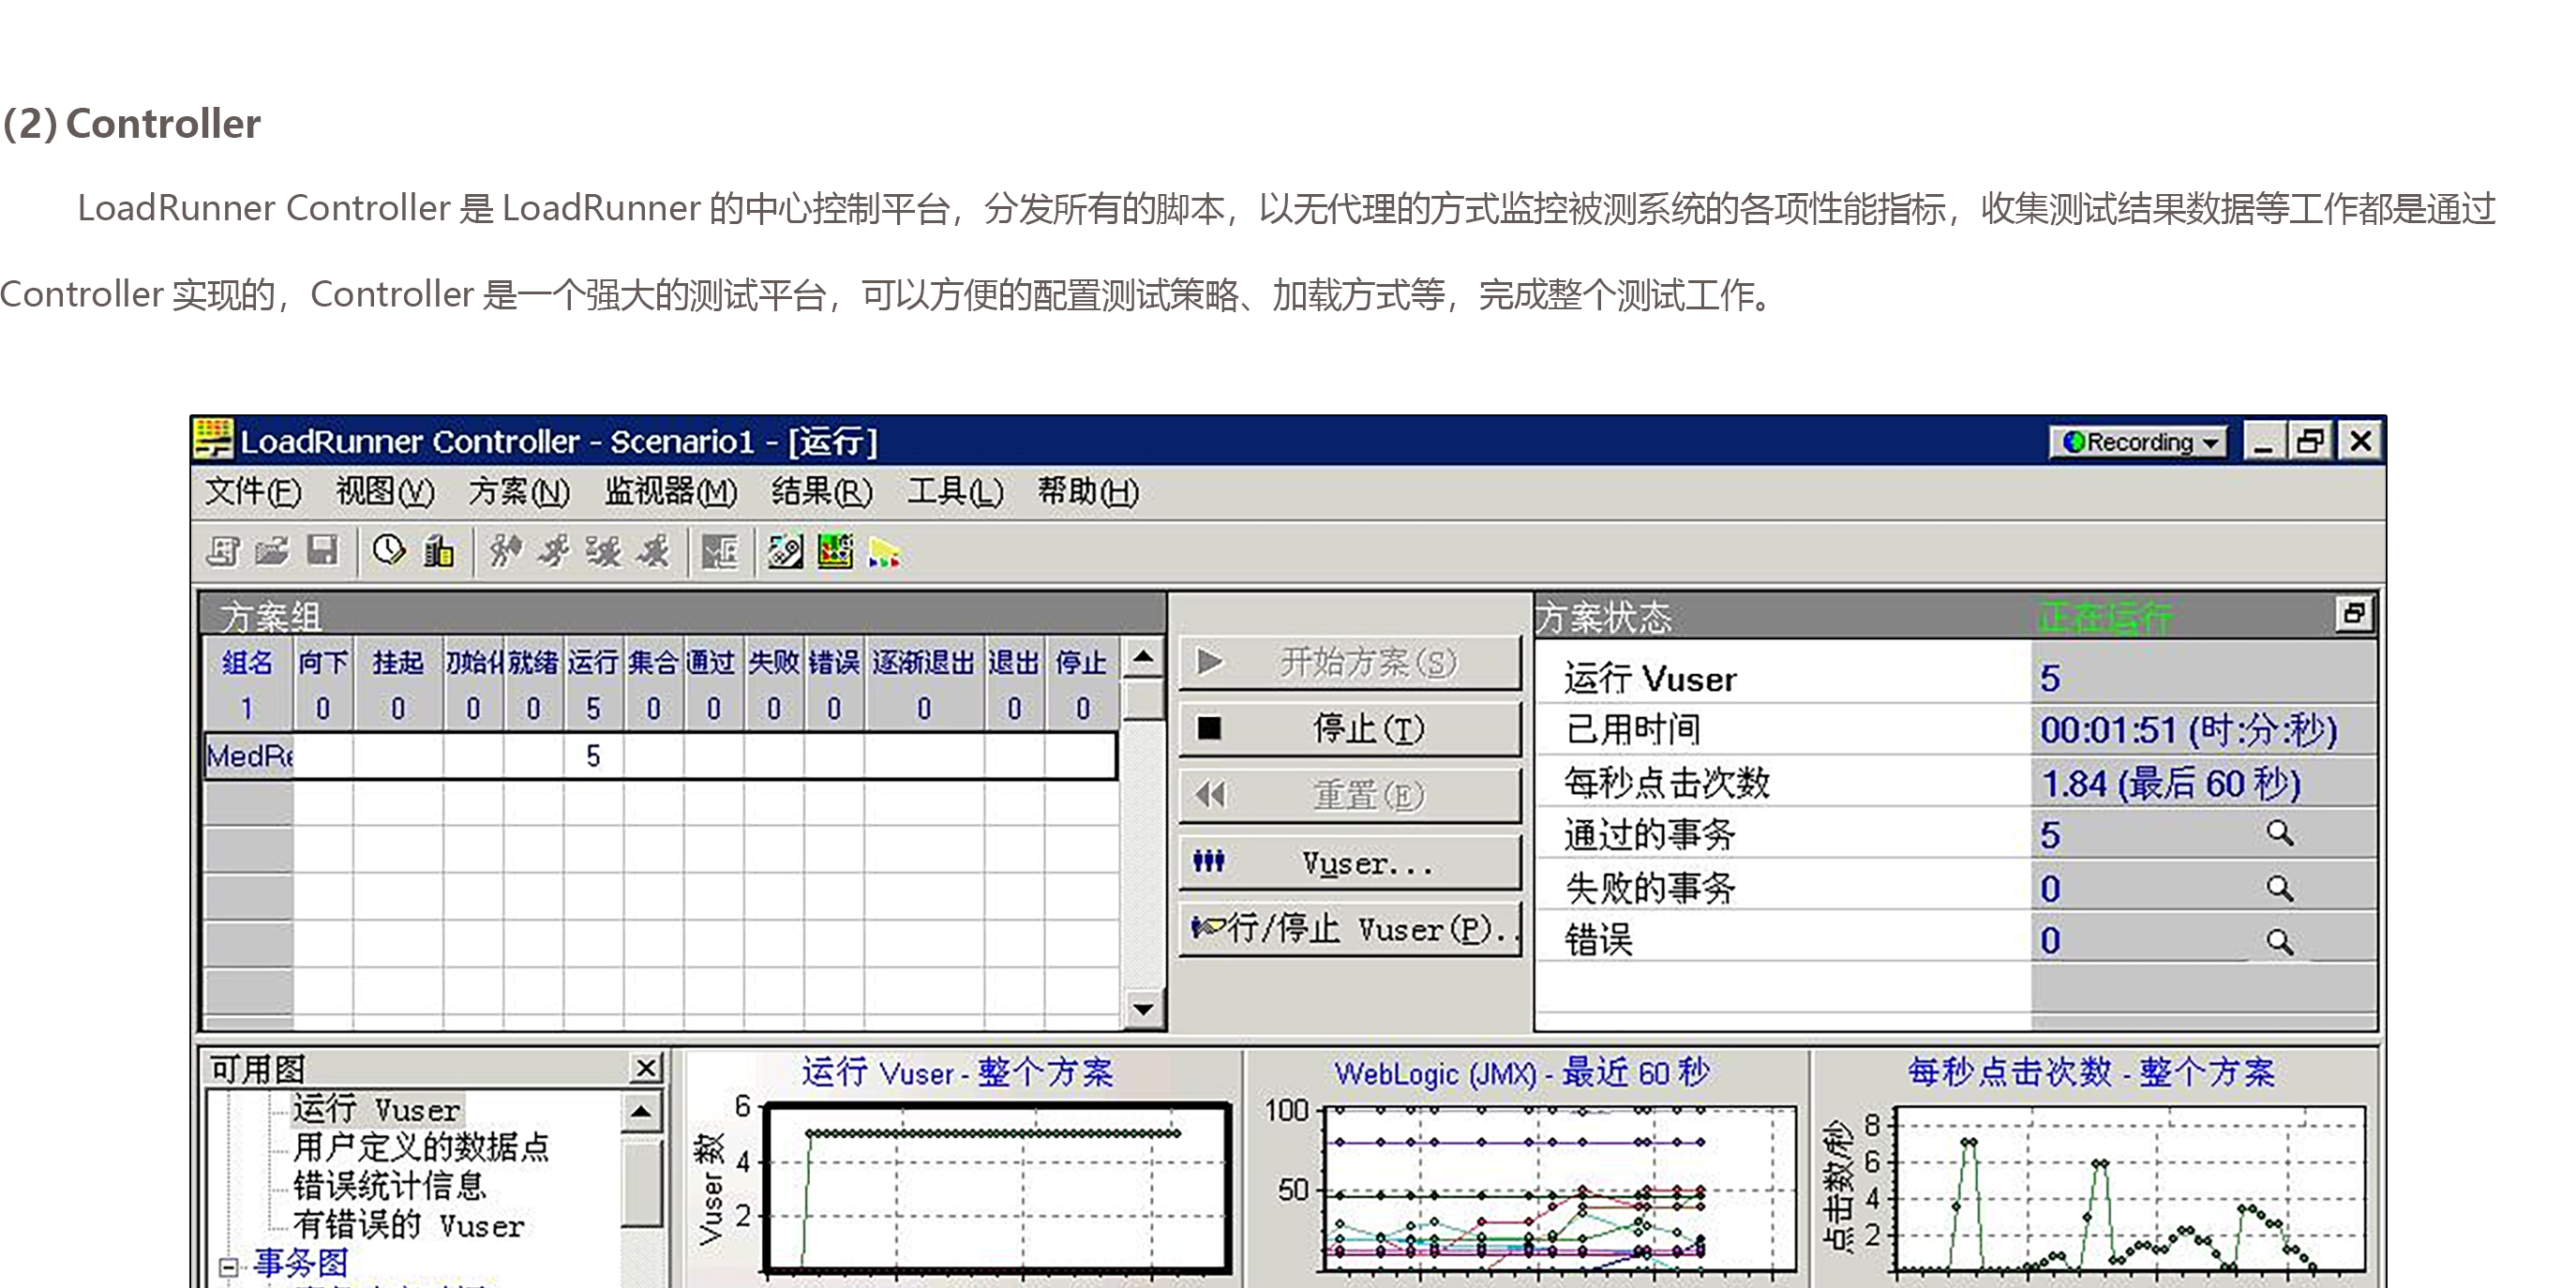The width and height of the screenshot is (2576, 1288).
Task: Click the new scenario toolbar icon
Action: click(223, 551)
